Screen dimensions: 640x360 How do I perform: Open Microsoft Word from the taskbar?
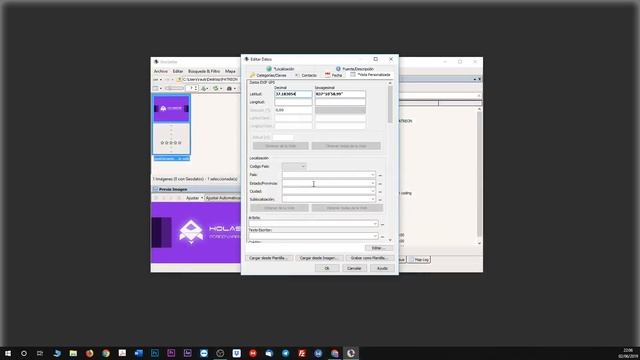click(138, 353)
